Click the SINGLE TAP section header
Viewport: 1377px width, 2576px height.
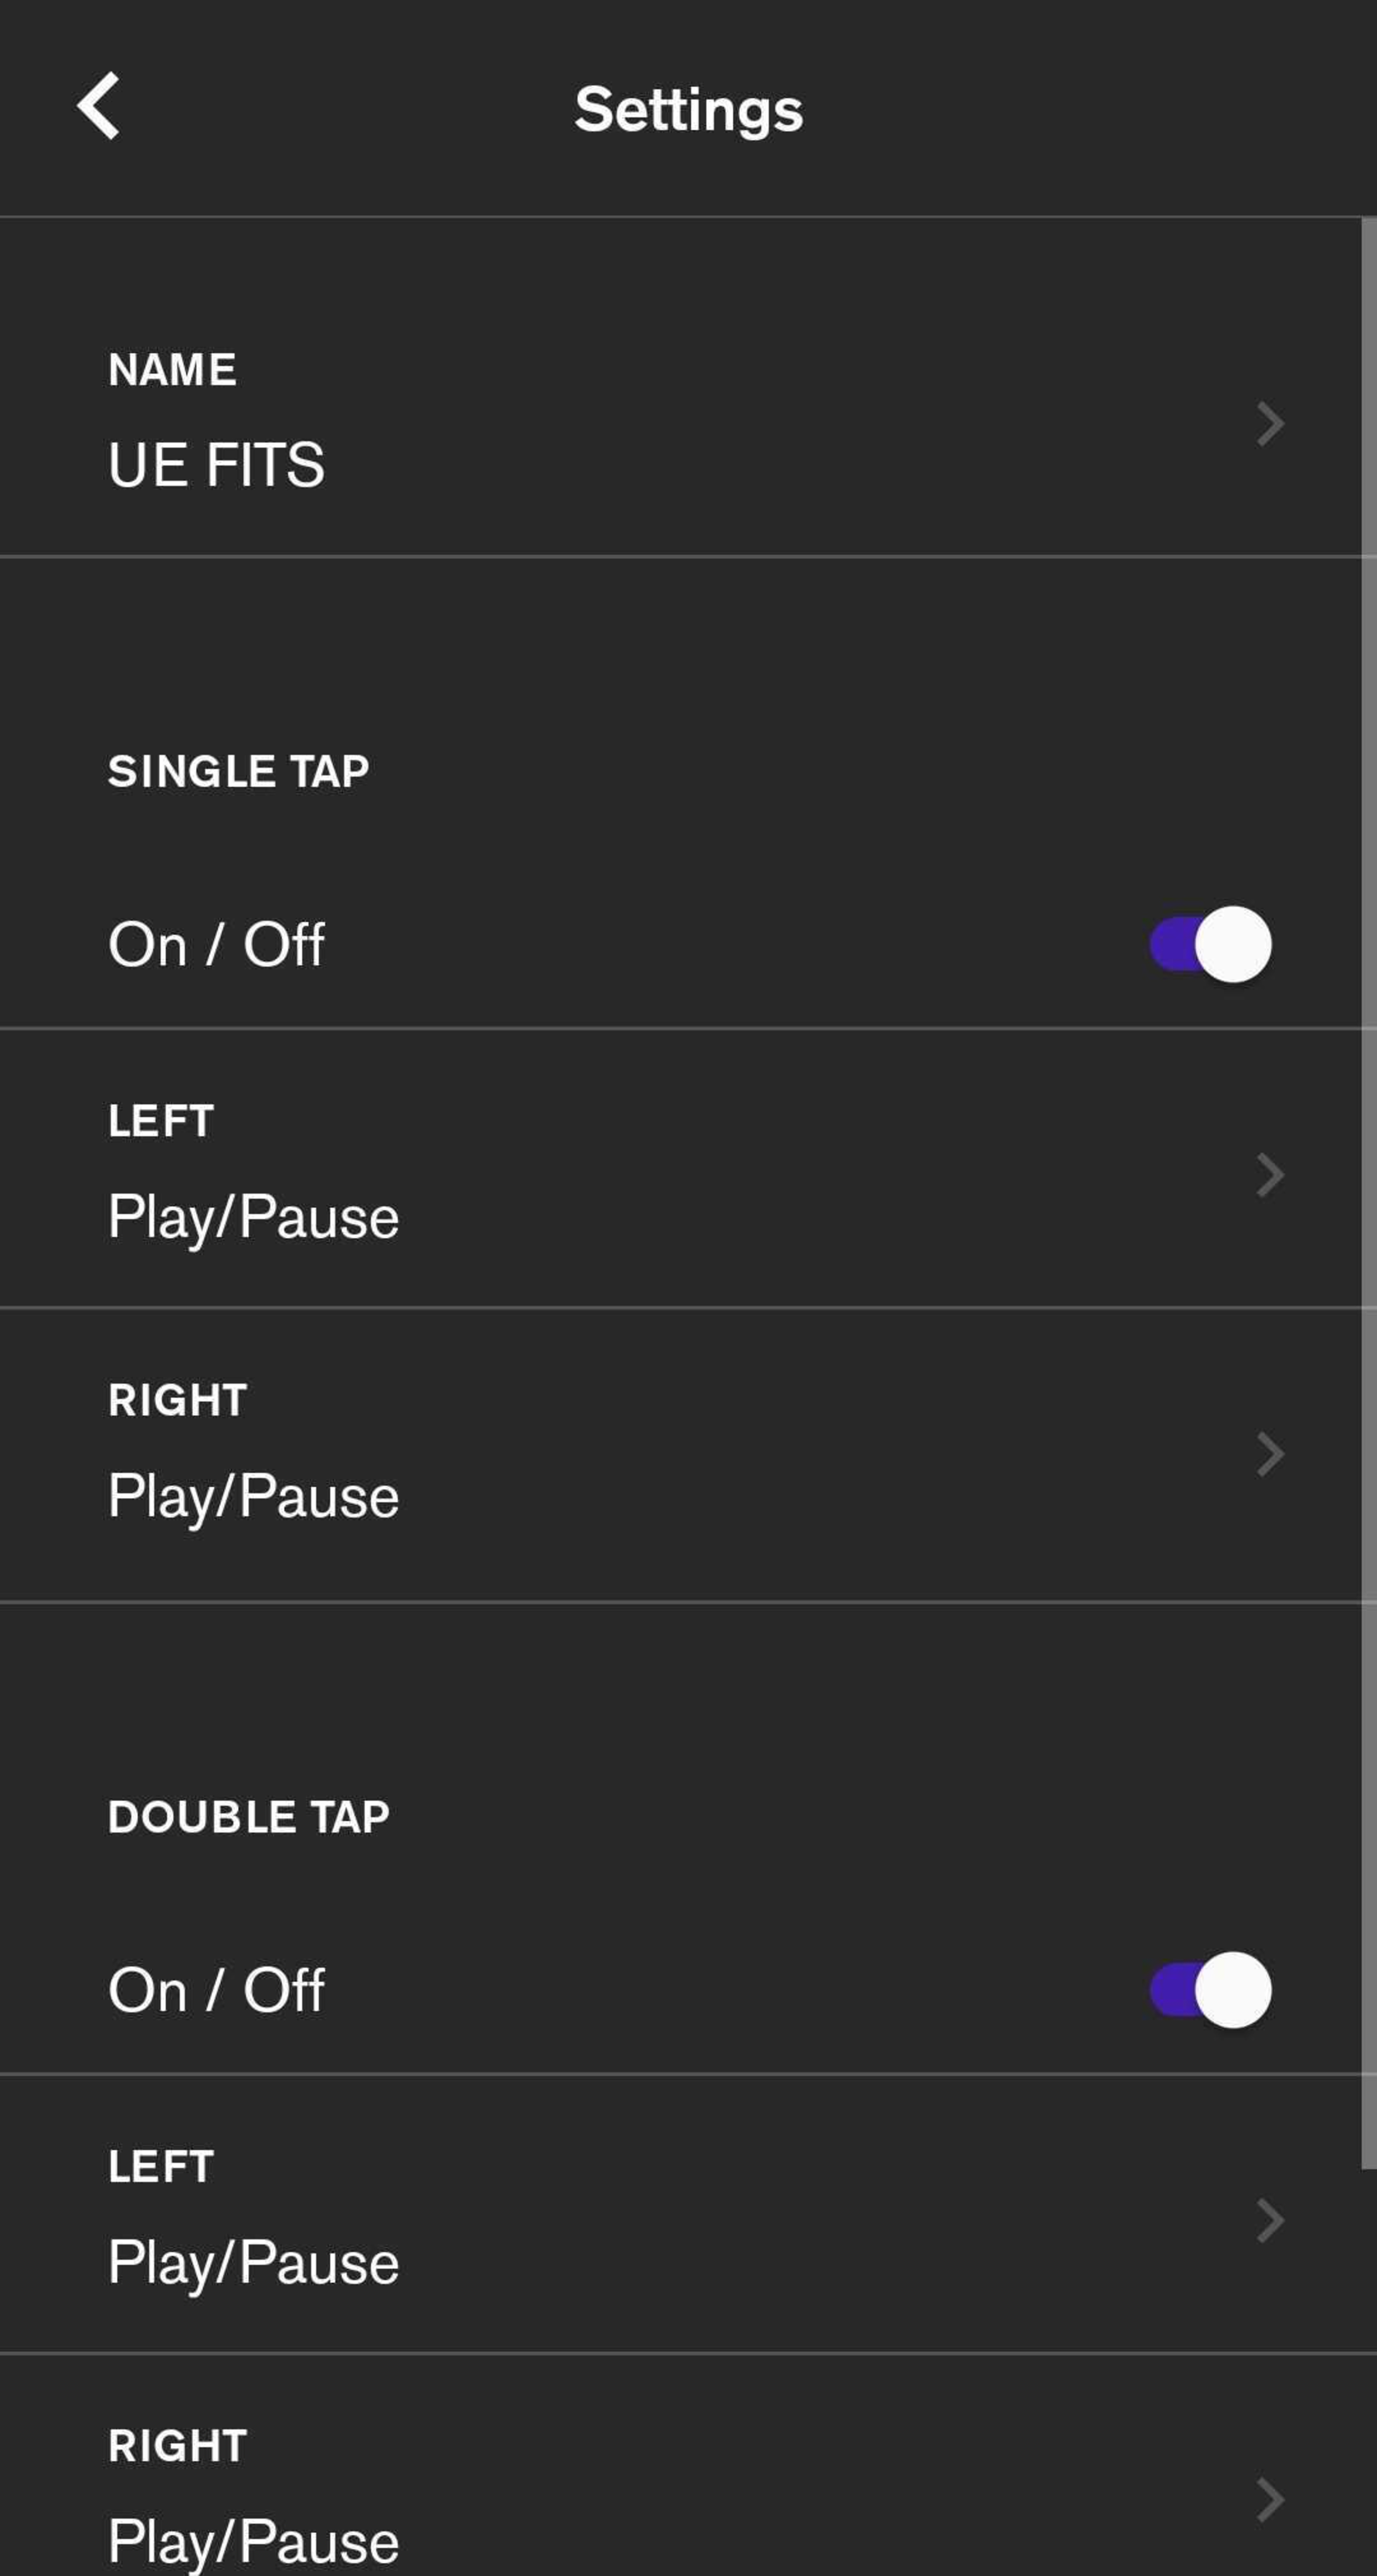[x=238, y=771]
